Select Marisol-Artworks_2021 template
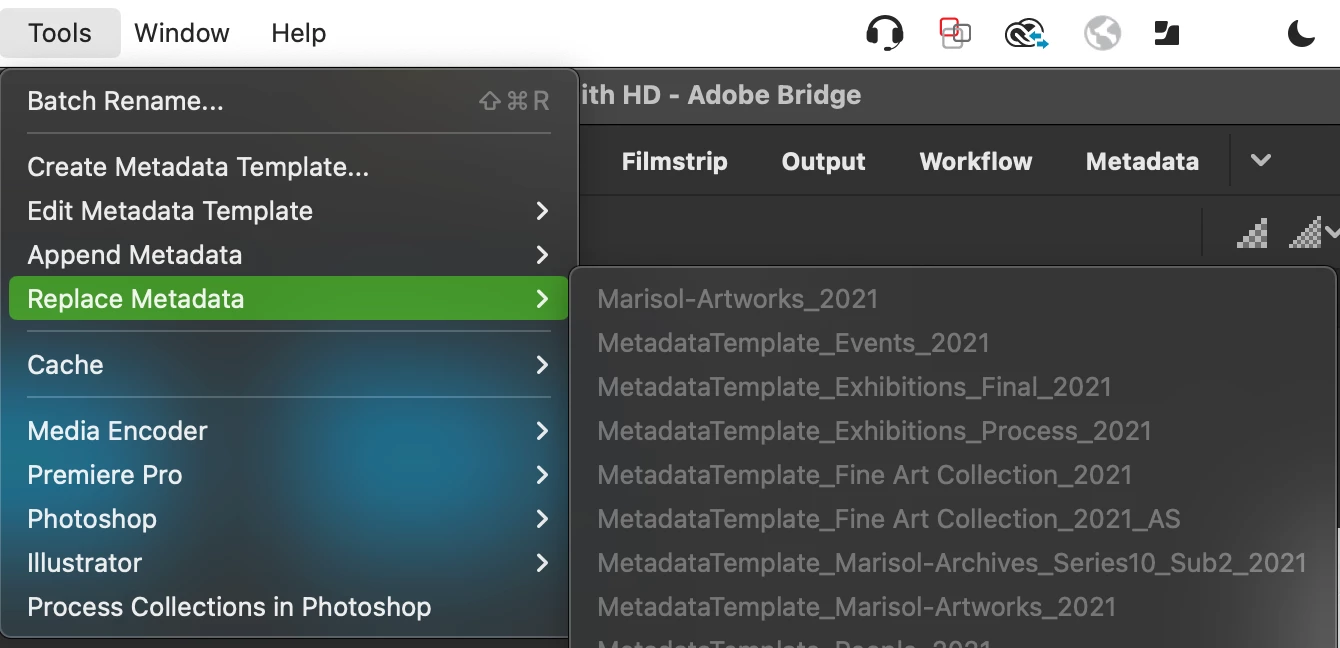Viewport: 1340px width, 648px height. [953, 299]
